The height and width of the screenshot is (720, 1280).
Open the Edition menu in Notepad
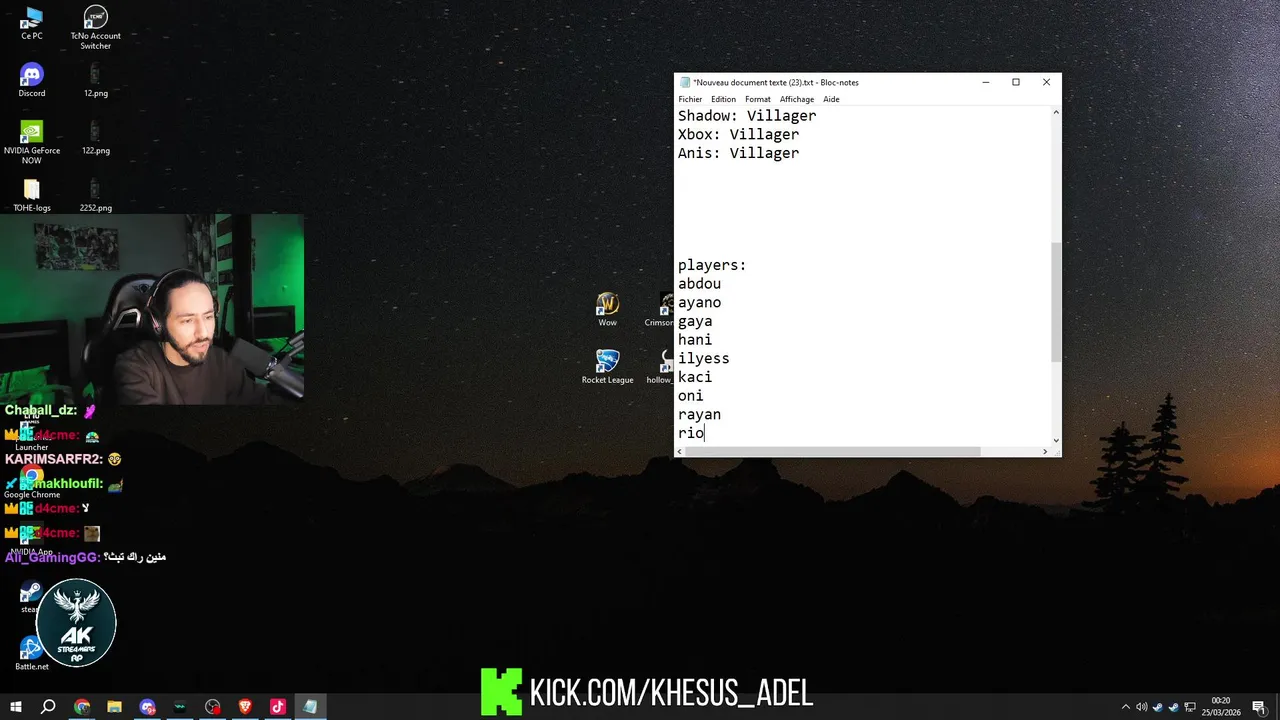[x=723, y=99]
